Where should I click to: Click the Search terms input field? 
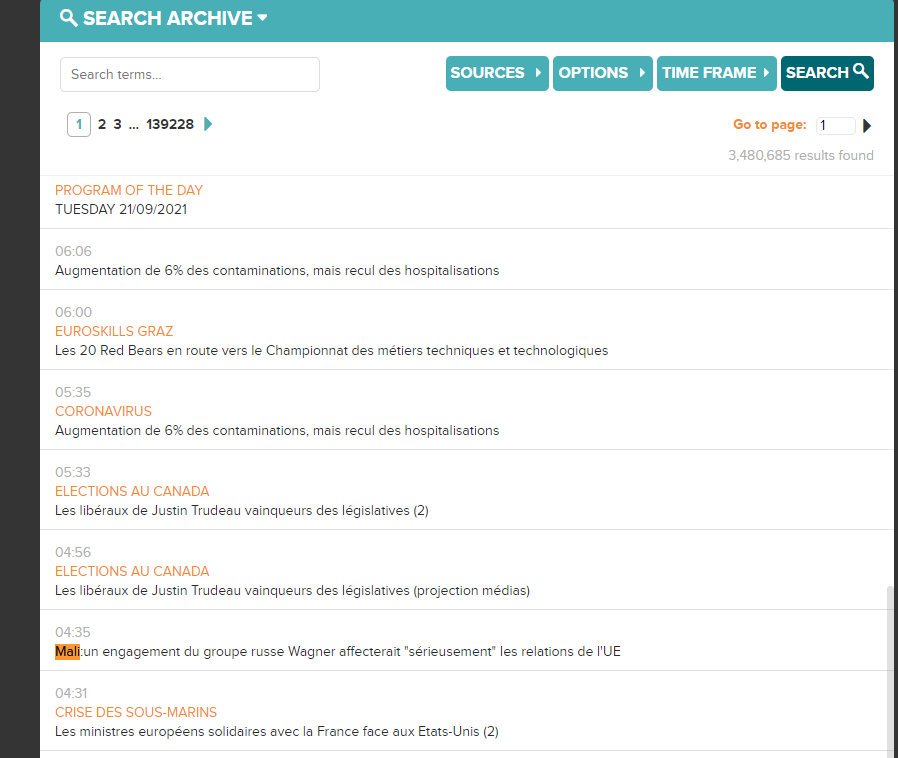(x=190, y=75)
